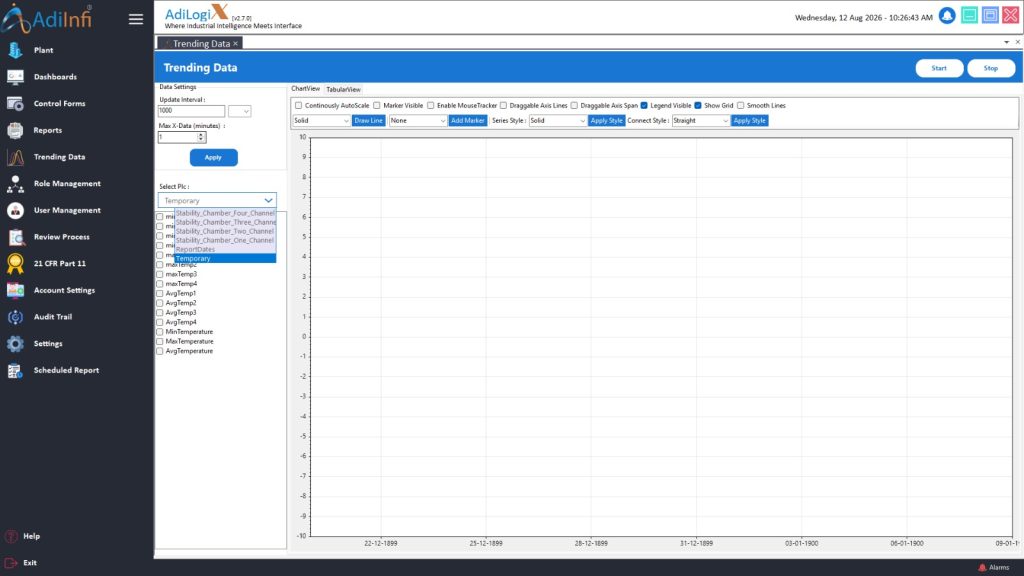Image resolution: width=1024 pixels, height=576 pixels.
Task: Click the Add Marker button
Action: (x=468, y=121)
